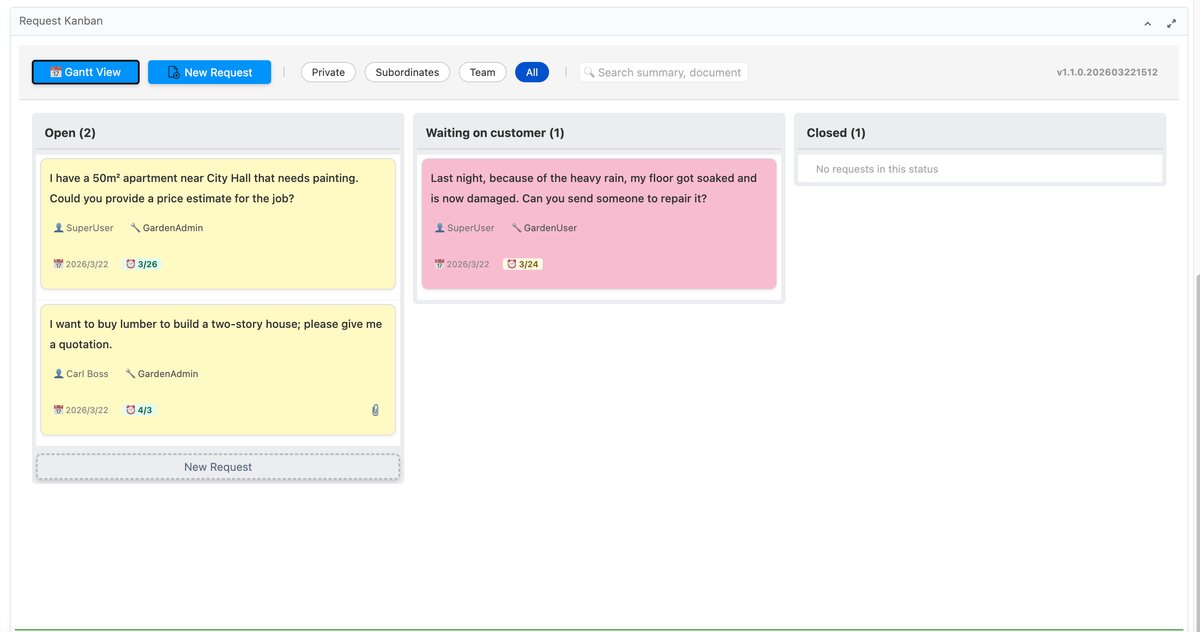
Task: Click the paperclip attachment icon on lumber card
Action: click(x=375, y=410)
